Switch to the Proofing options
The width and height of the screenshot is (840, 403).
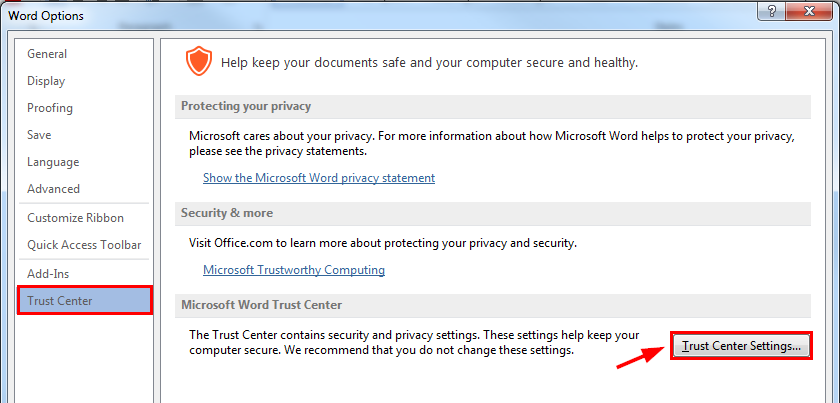coord(50,108)
